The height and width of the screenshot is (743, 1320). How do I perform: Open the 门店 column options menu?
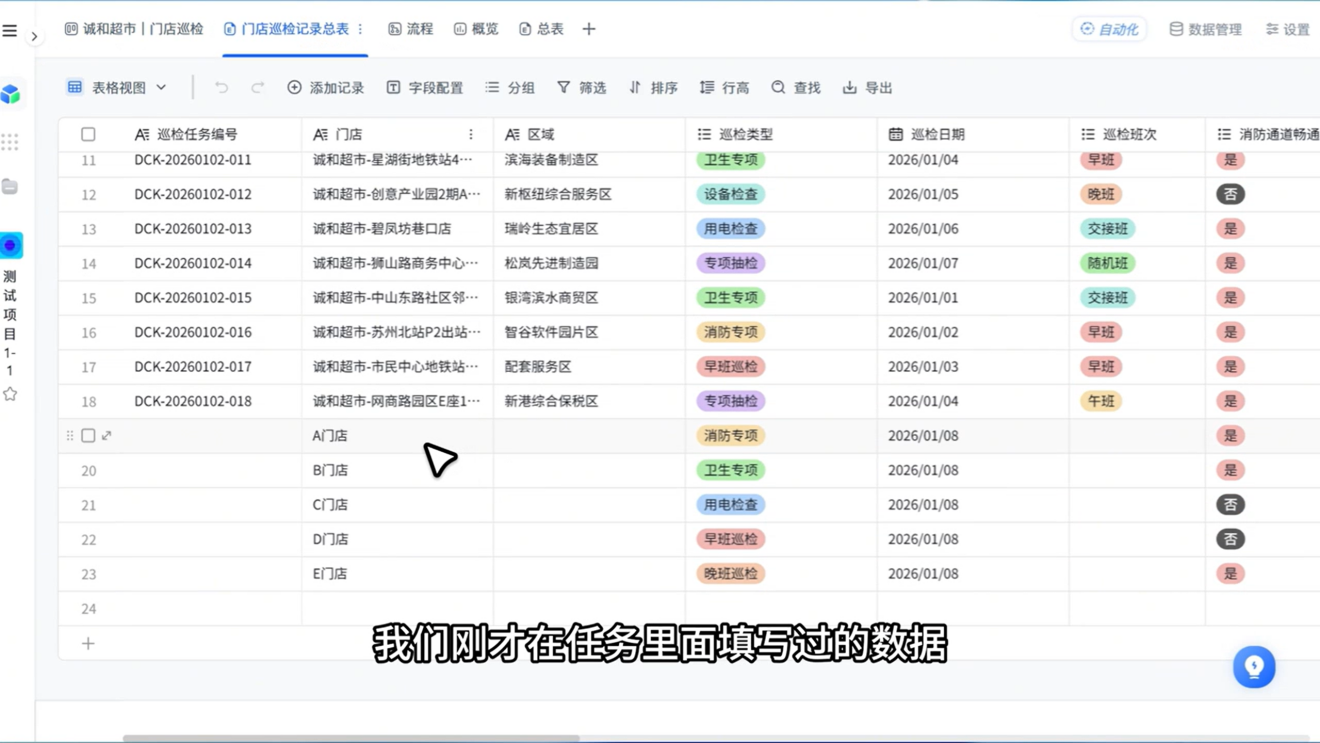click(x=471, y=134)
